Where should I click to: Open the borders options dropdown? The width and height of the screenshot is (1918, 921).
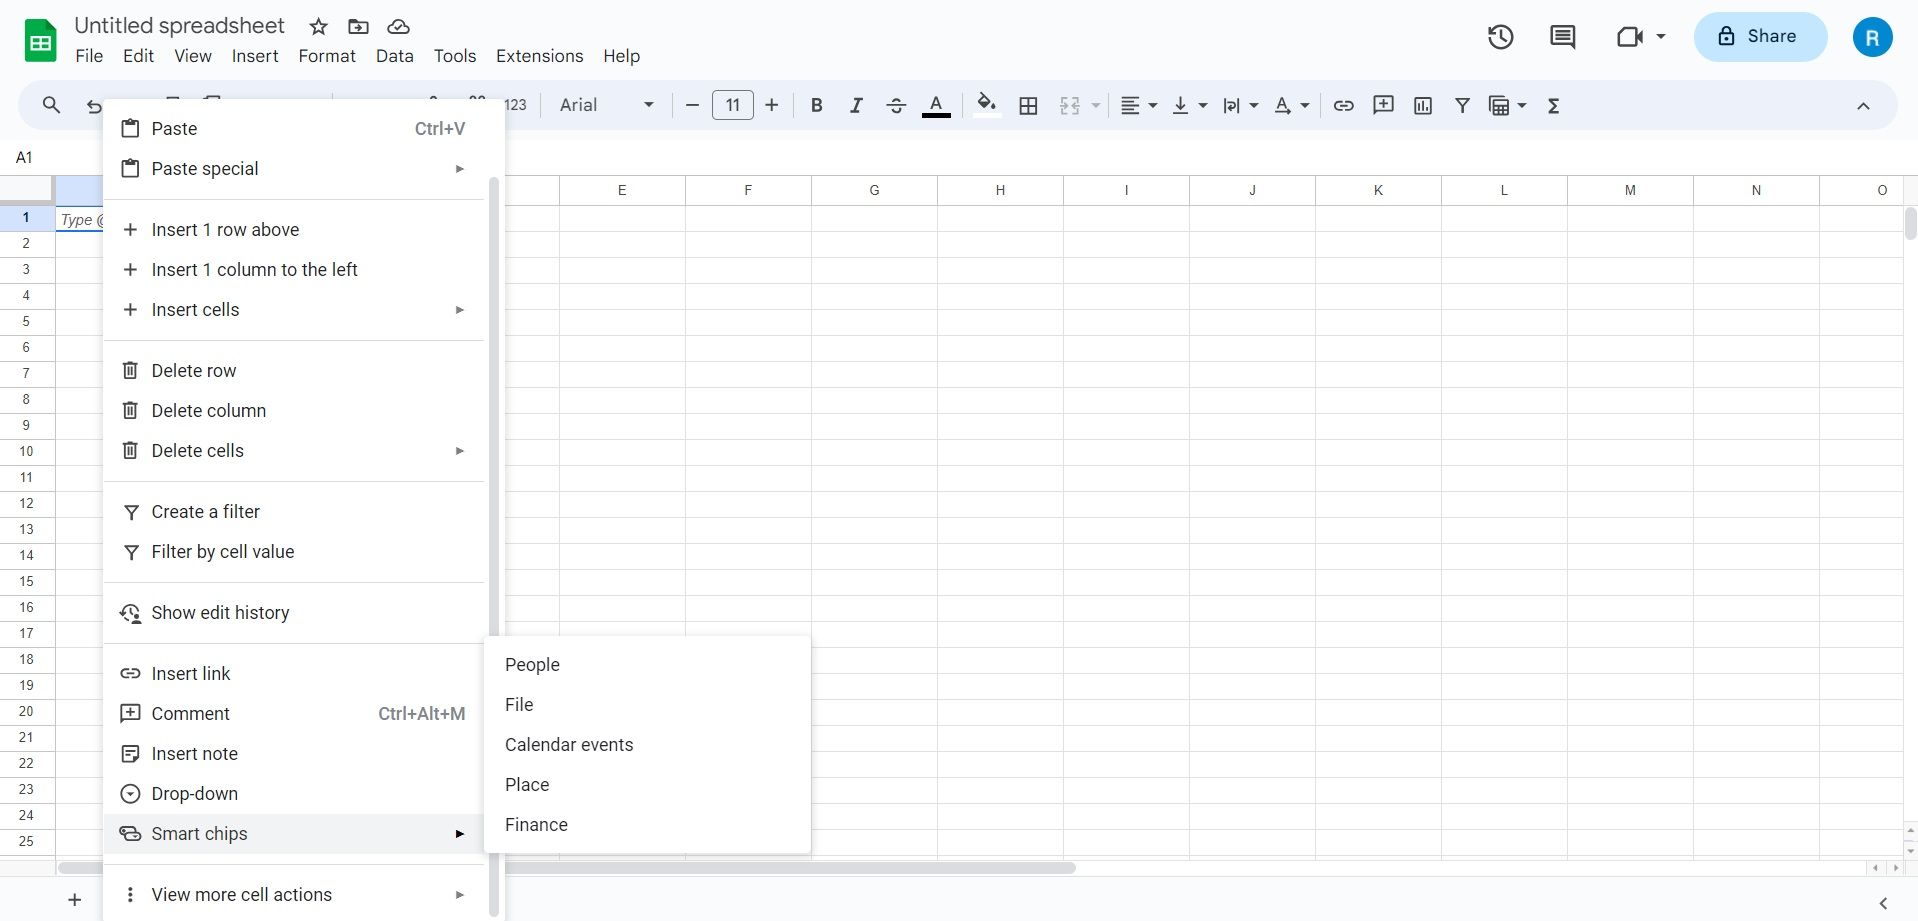point(1028,105)
